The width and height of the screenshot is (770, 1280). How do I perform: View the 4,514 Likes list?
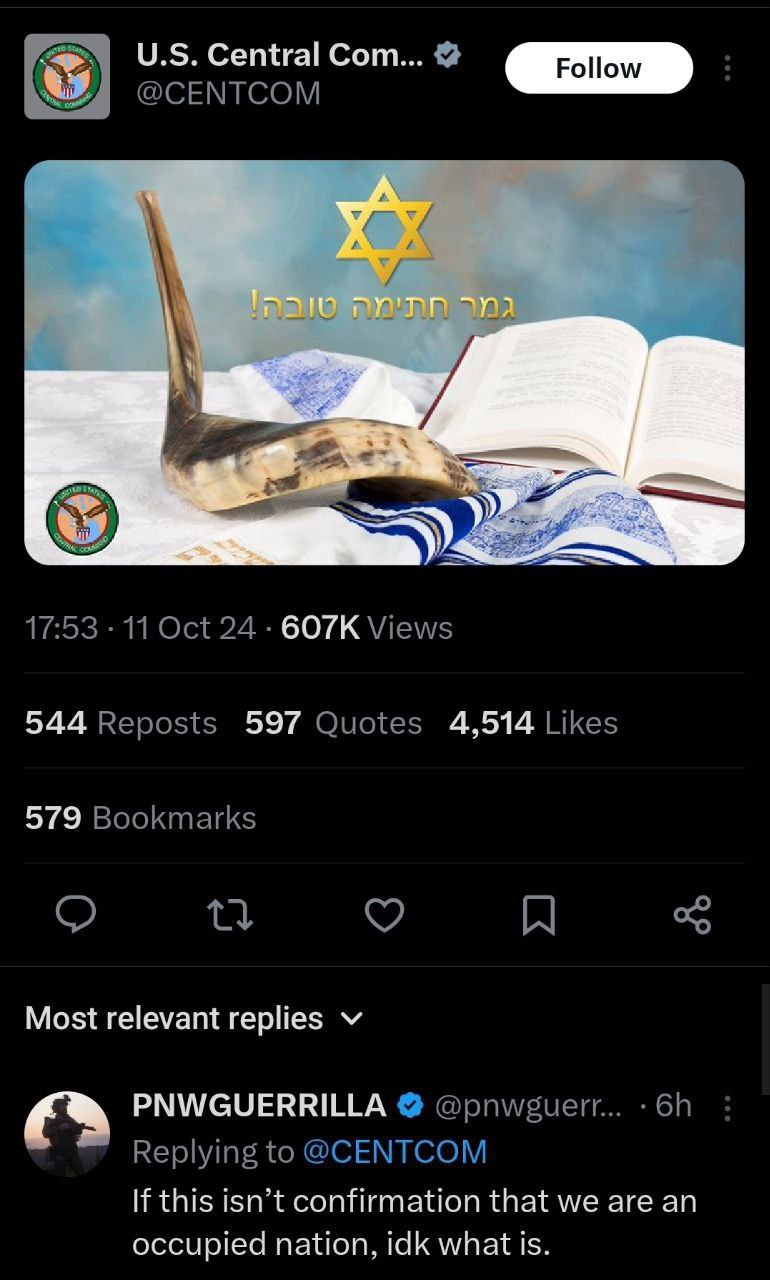click(533, 722)
